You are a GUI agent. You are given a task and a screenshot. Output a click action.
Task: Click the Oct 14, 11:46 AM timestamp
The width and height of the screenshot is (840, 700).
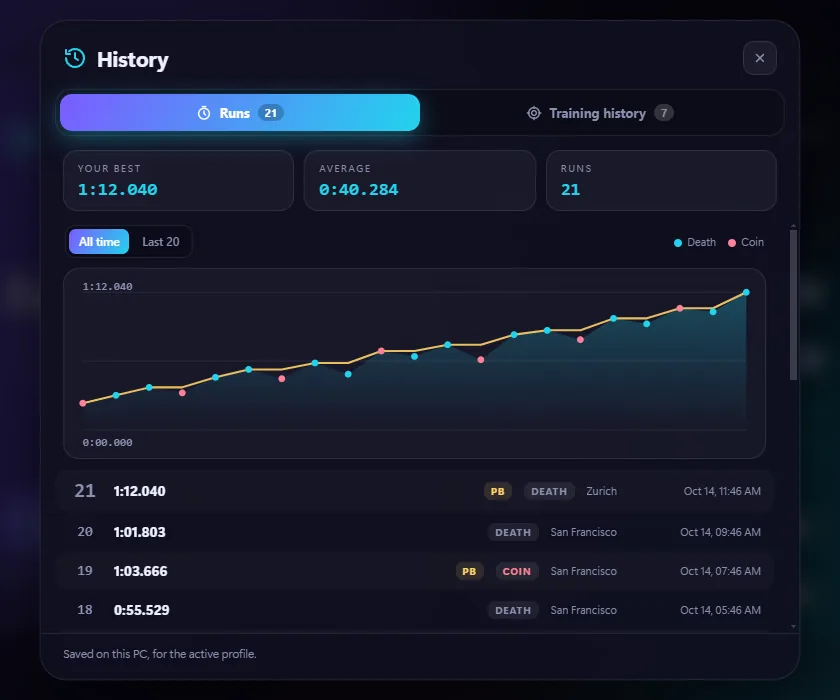point(722,491)
